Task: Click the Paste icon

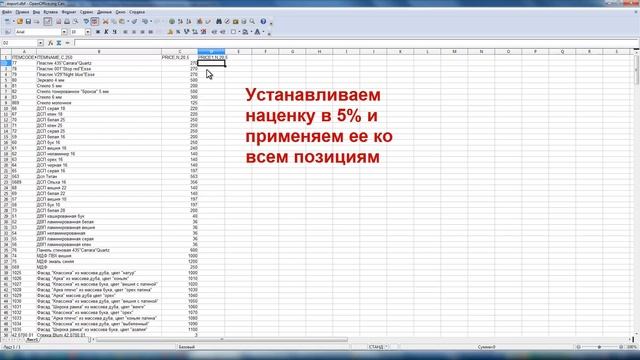Action: [122, 21]
